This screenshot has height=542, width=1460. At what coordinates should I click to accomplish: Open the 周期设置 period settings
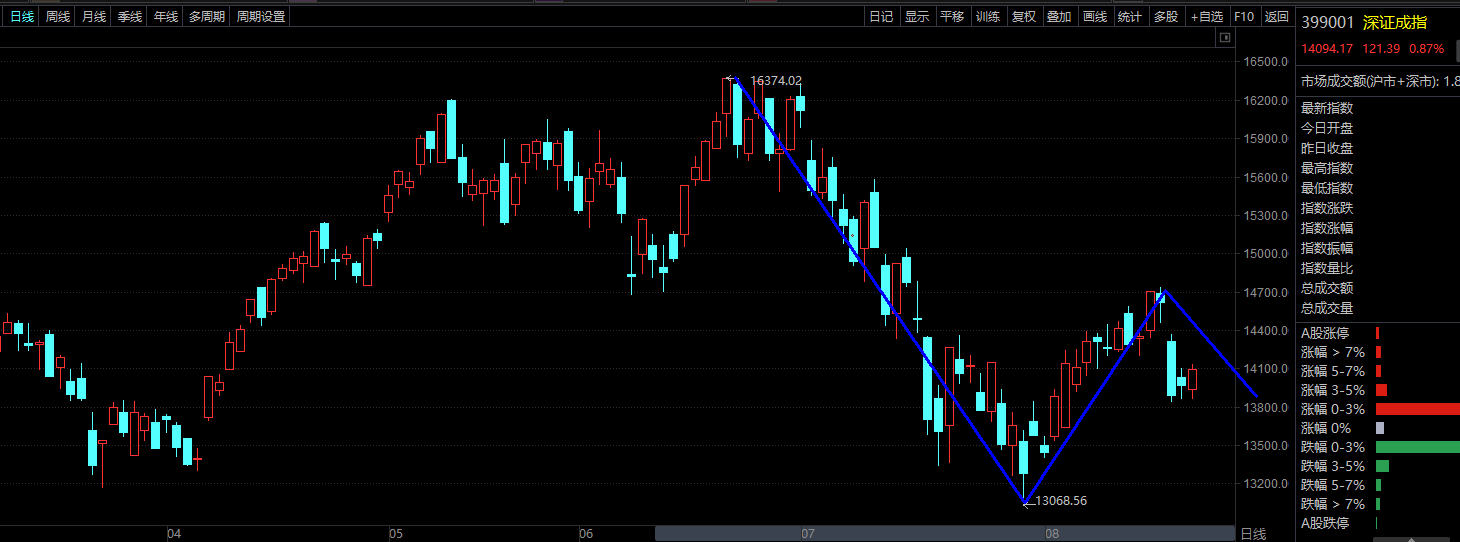[261, 17]
